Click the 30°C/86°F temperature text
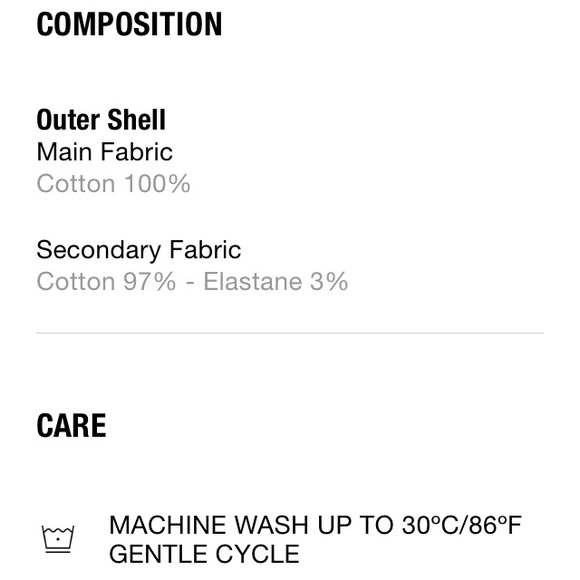Image resolution: width=580 pixels, height=580 pixels. [462, 525]
